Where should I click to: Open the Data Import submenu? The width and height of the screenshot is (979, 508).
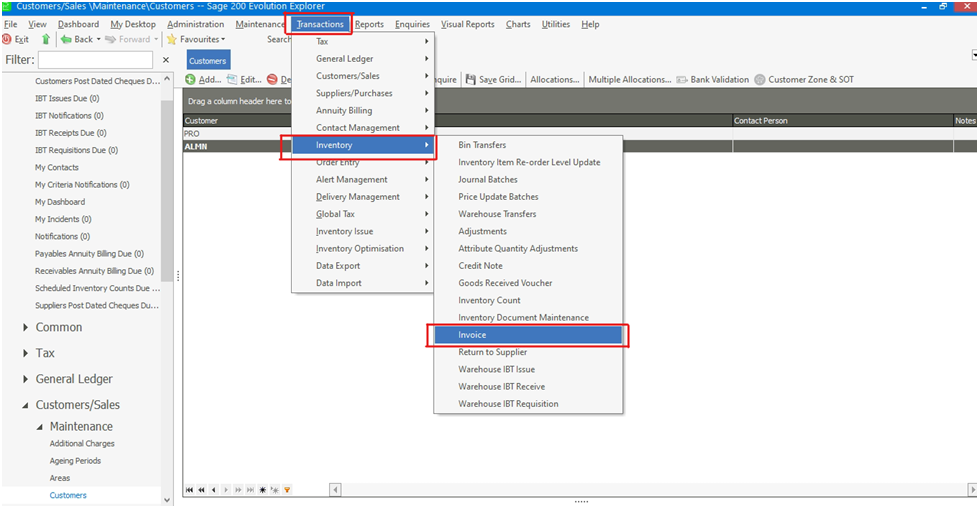pyautogui.click(x=362, y=283)
